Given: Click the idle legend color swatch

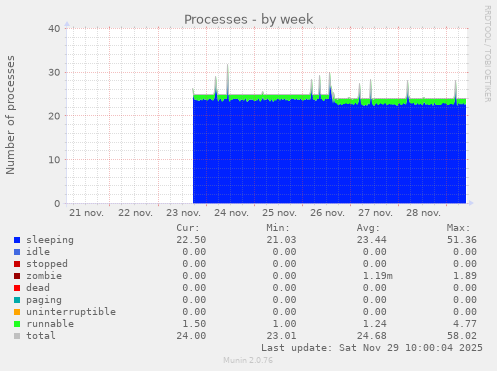Looking at the screenshot, I should [x=17, y=252].
